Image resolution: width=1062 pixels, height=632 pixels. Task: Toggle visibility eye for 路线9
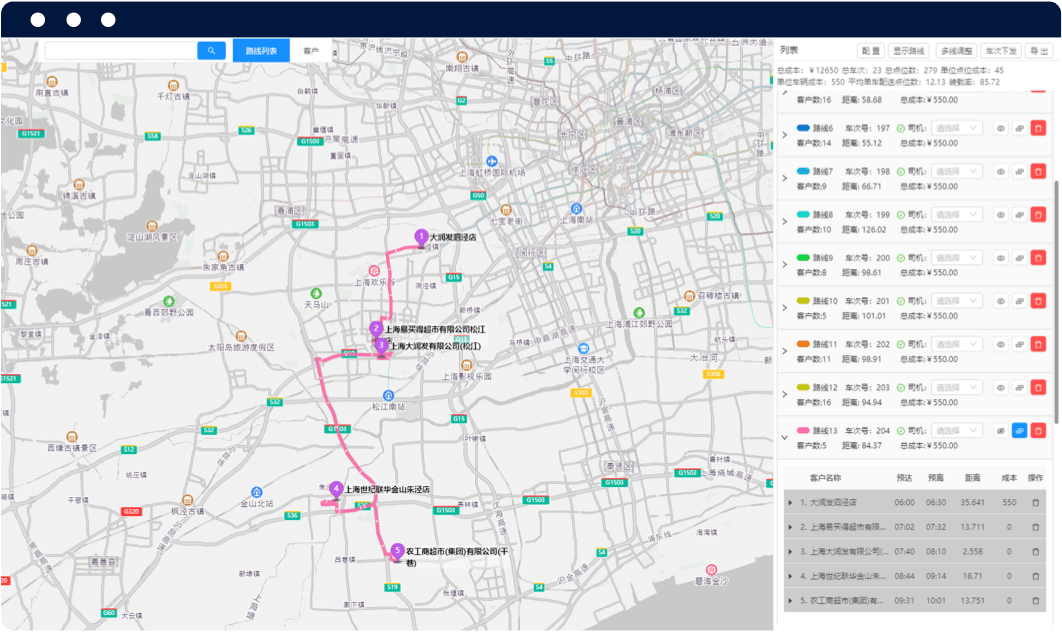[x=1000, y=258]
